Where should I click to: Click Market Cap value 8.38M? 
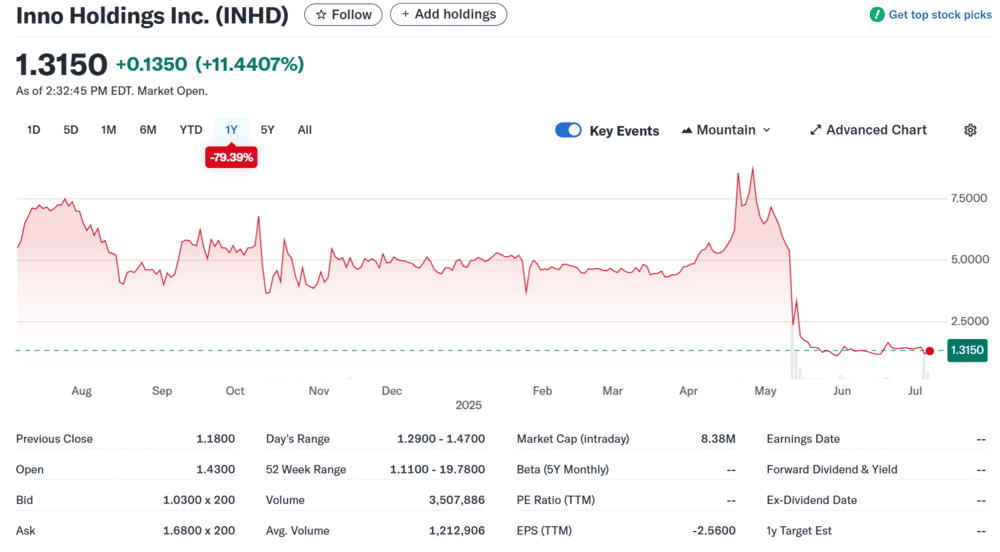(718, 439)
